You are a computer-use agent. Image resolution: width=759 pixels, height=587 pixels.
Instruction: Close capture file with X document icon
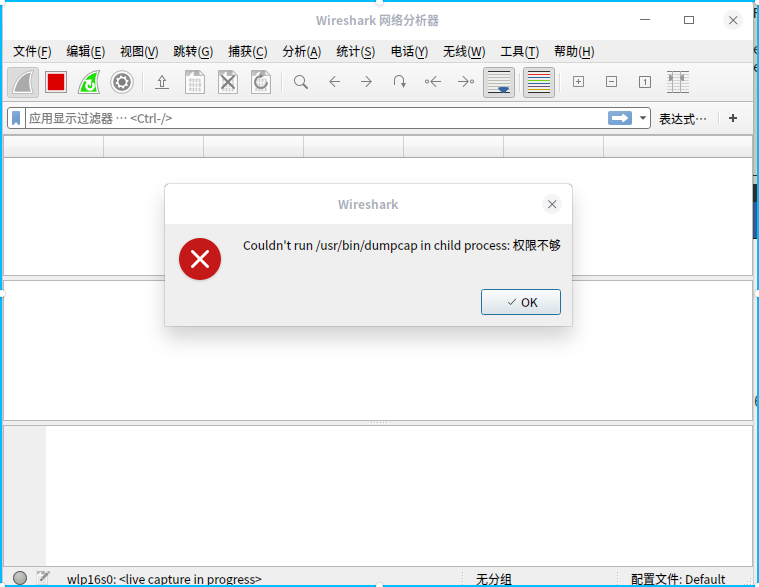coord(228,82)
